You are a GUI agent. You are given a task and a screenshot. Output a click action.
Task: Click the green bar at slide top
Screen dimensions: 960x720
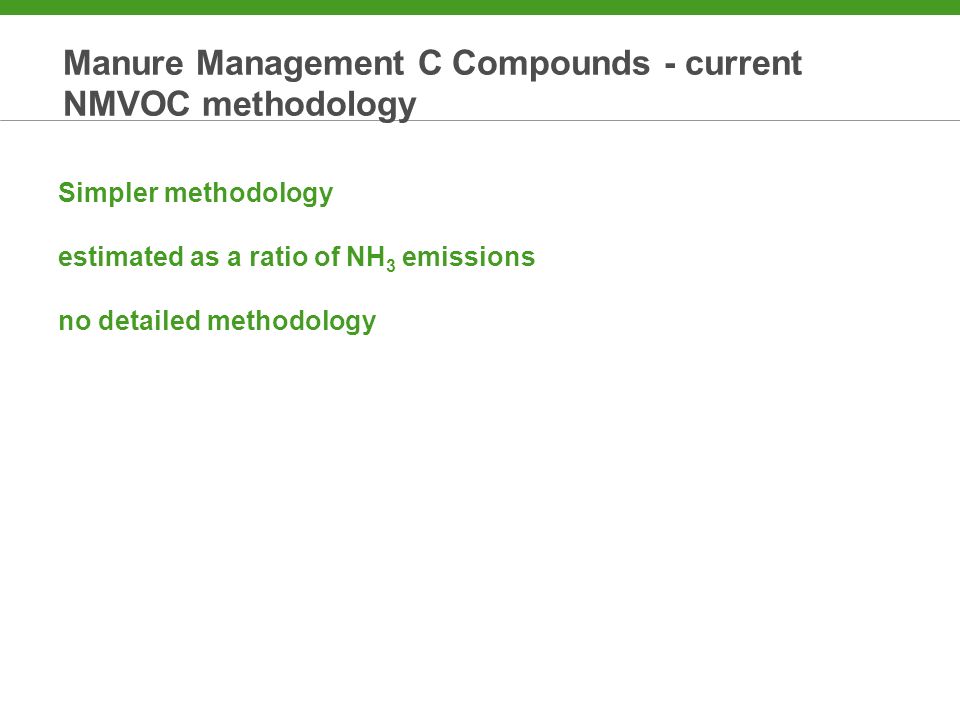coord(480,7)
